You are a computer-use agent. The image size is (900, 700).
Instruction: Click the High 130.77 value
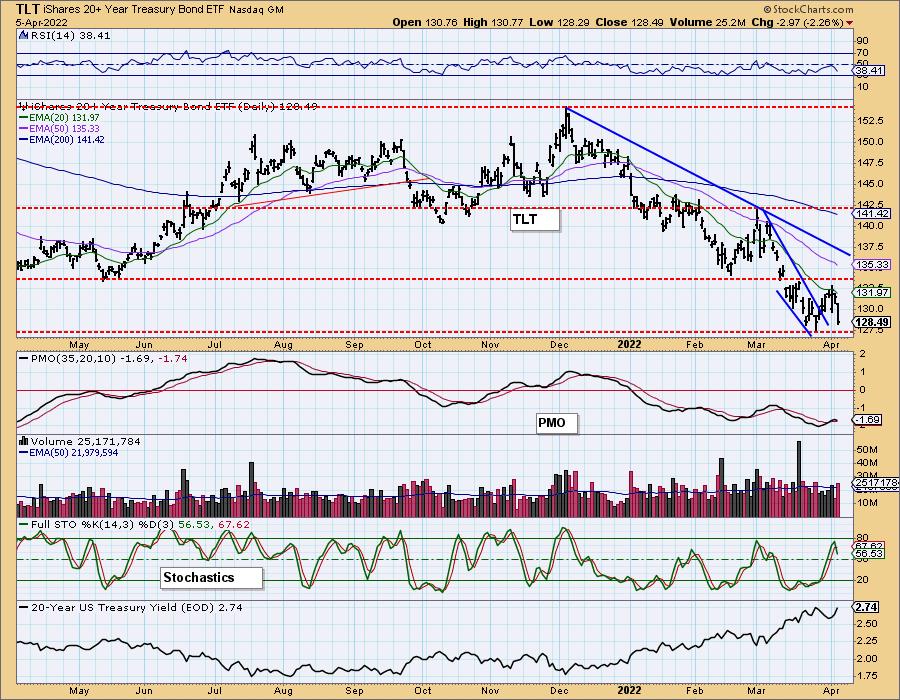[493, 22]
